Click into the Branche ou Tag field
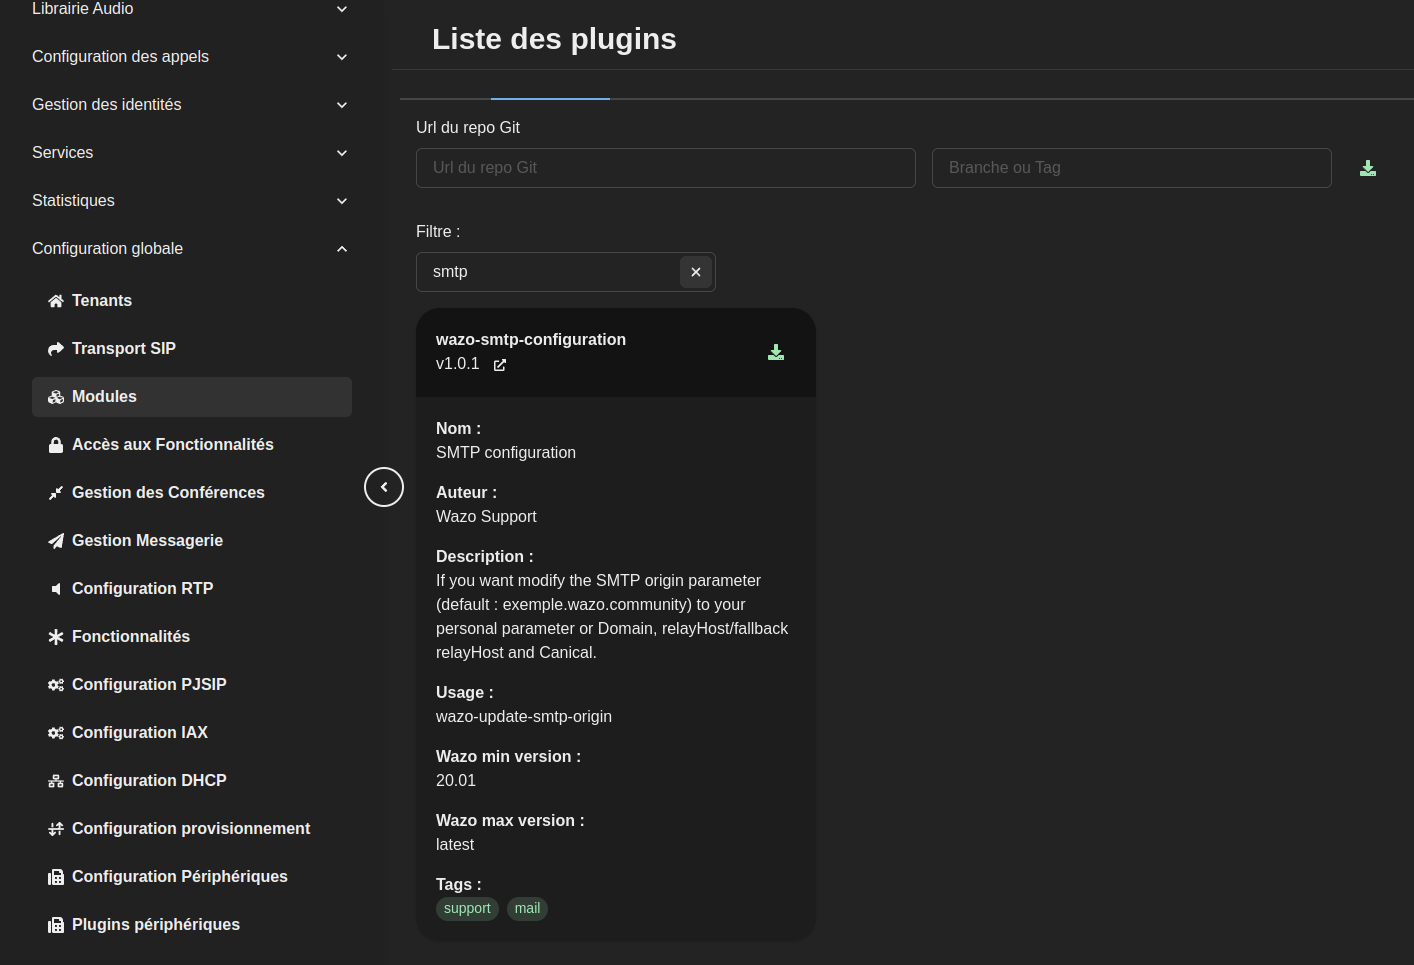Image resolution: width=1414 pixels, height=965 pixels. click(x=1131, y=168)
